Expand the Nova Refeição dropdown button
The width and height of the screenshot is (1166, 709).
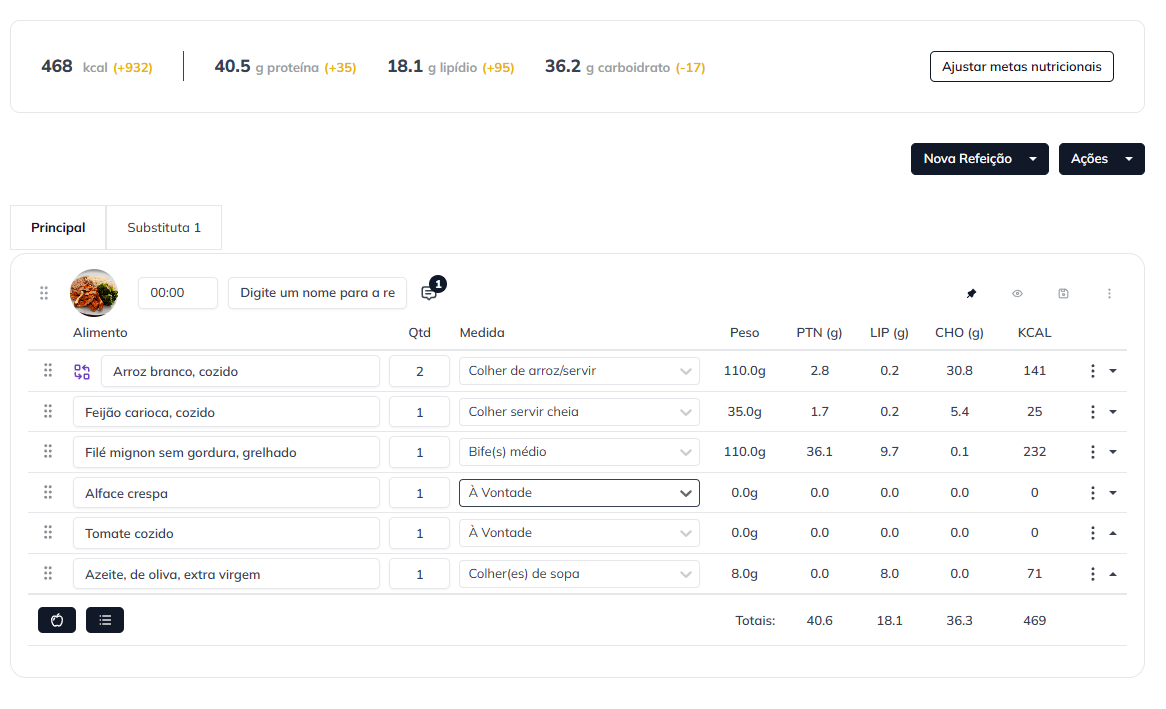click(1033, 159)
